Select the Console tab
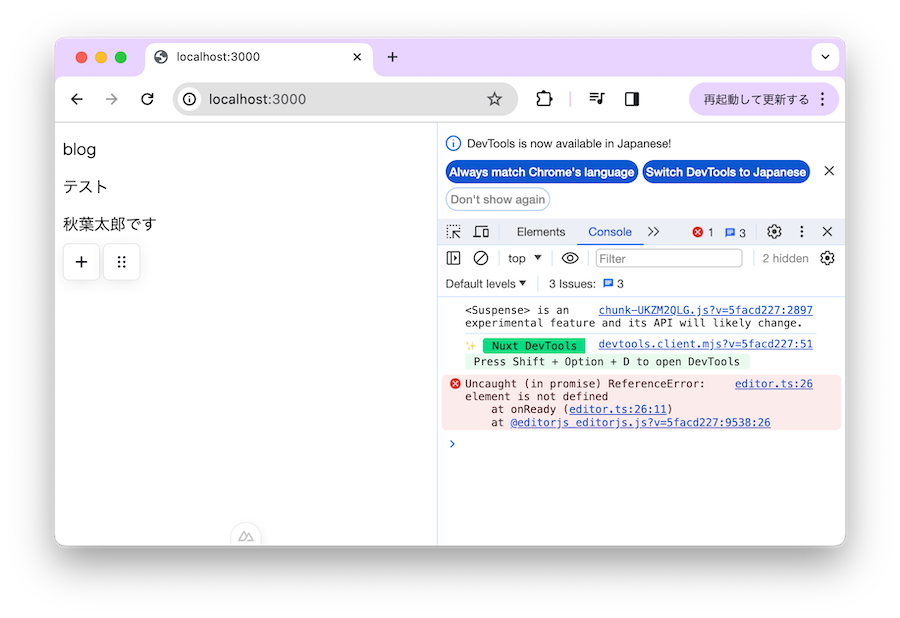The width and height of the screenshot is (900, 618). [x=610, y=232]
